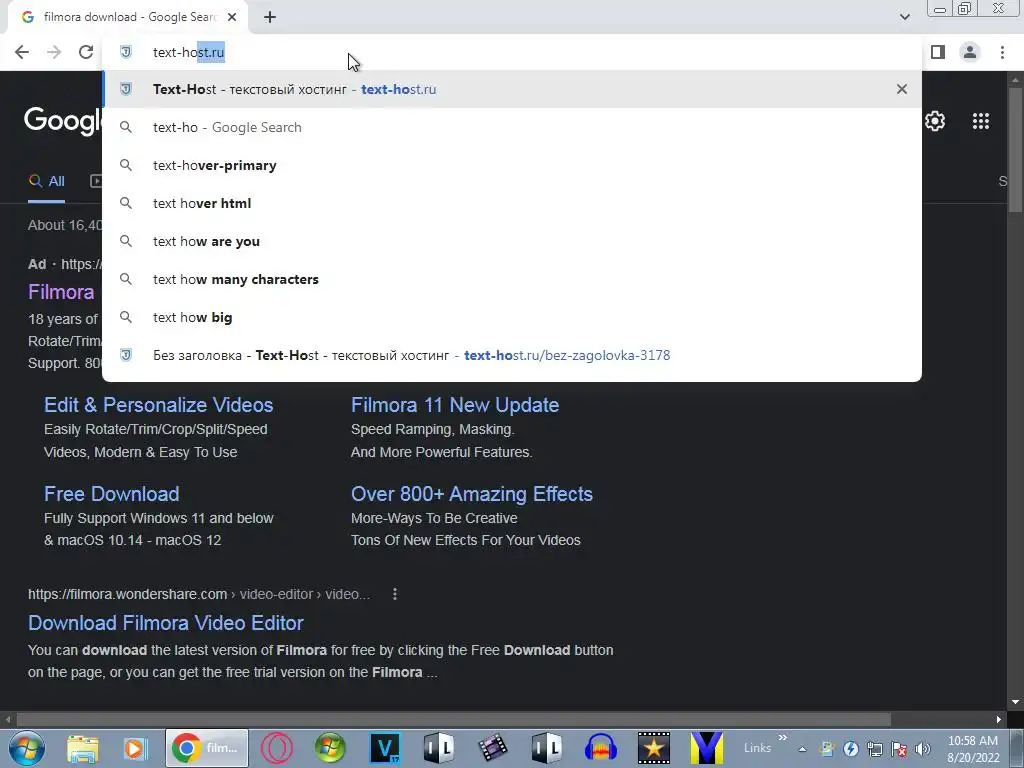Launch Audacity from the taskbar

click(600, 748)
